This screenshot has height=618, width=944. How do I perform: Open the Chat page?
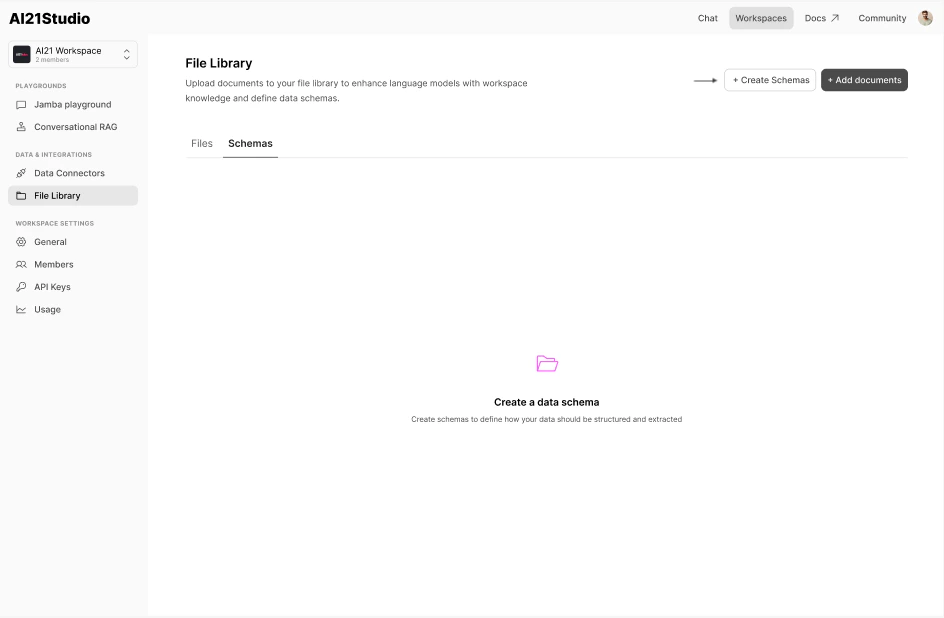tap(707, 17)
